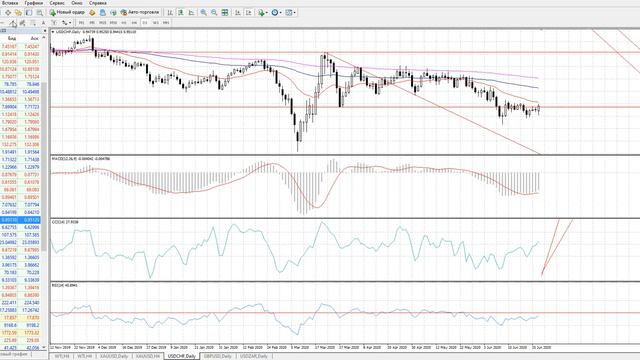Click the triangle beside USDCHF,Daily chart title

pyautogui.click(x=53, y=31)
